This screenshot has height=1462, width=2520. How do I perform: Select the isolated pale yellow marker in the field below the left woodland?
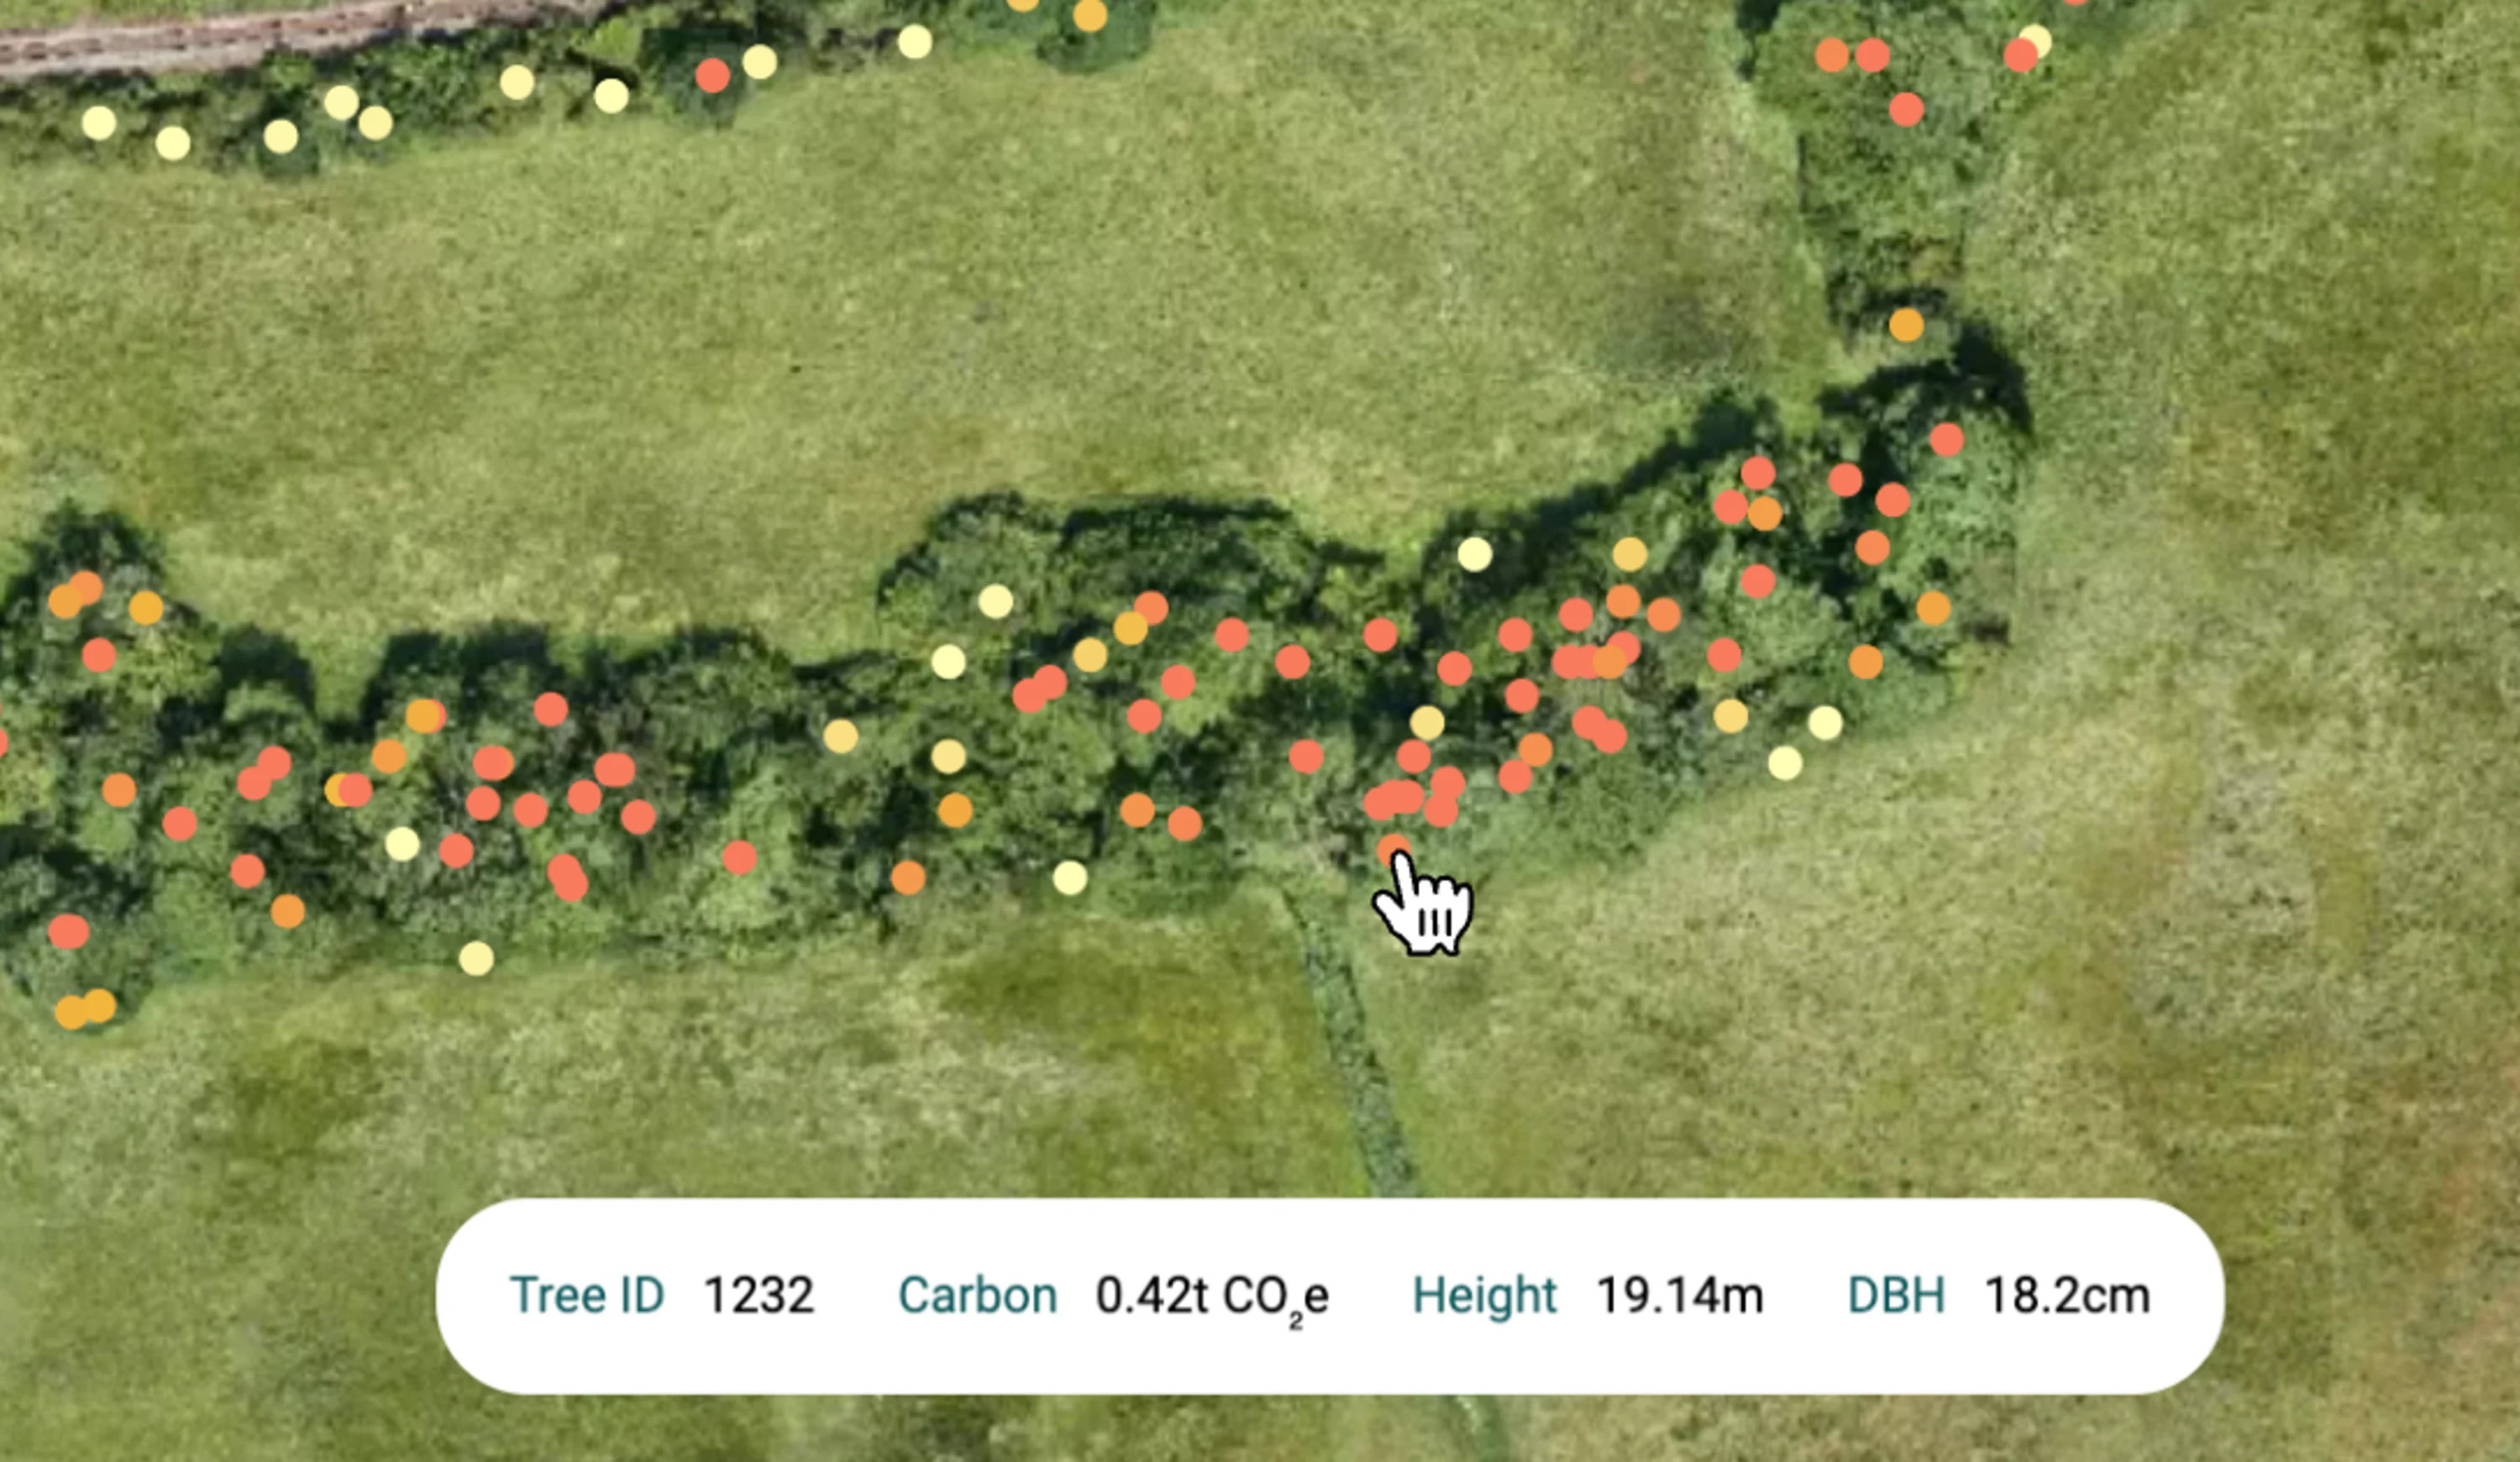(476, 958)
